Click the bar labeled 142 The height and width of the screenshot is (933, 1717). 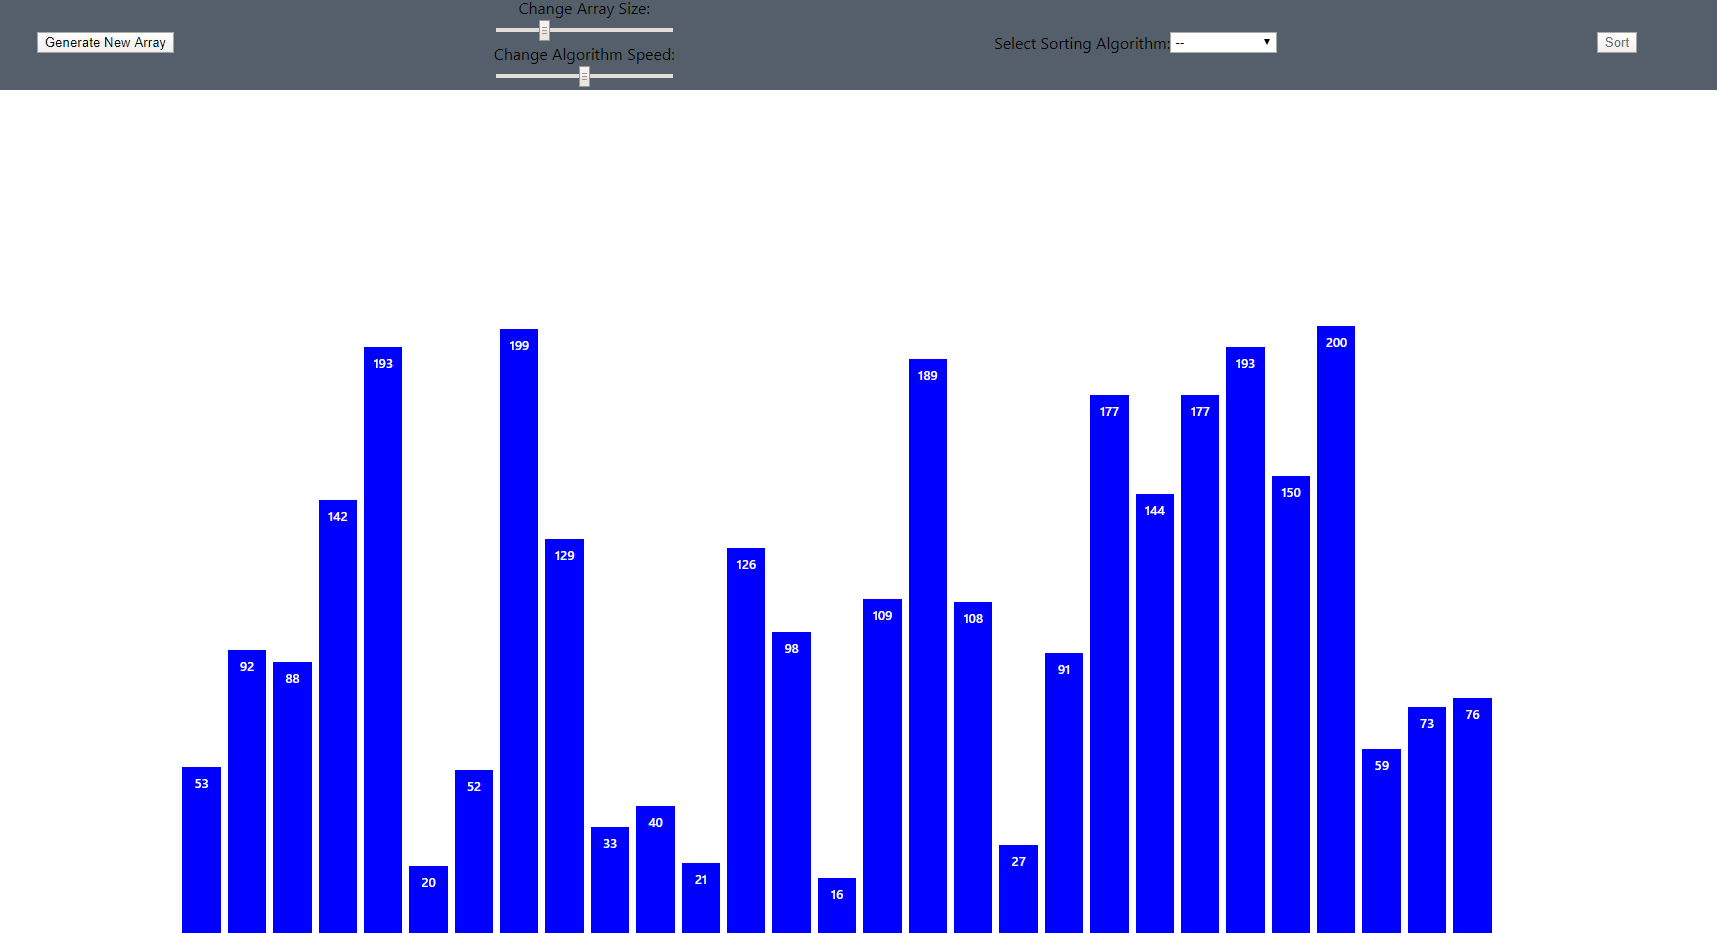click(x=338, y=716)
